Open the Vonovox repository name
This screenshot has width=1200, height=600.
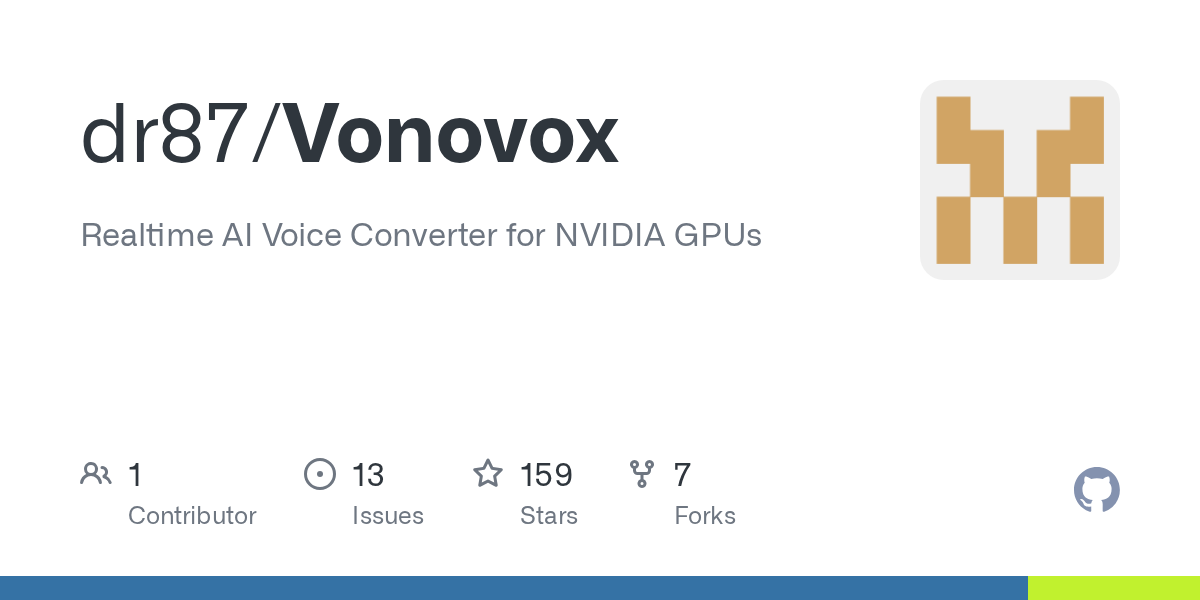pos(455,136)
